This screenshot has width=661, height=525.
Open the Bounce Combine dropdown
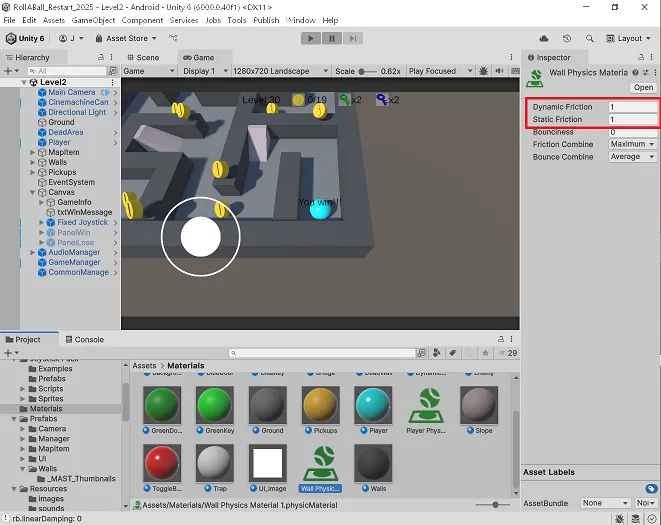(632, 157)
